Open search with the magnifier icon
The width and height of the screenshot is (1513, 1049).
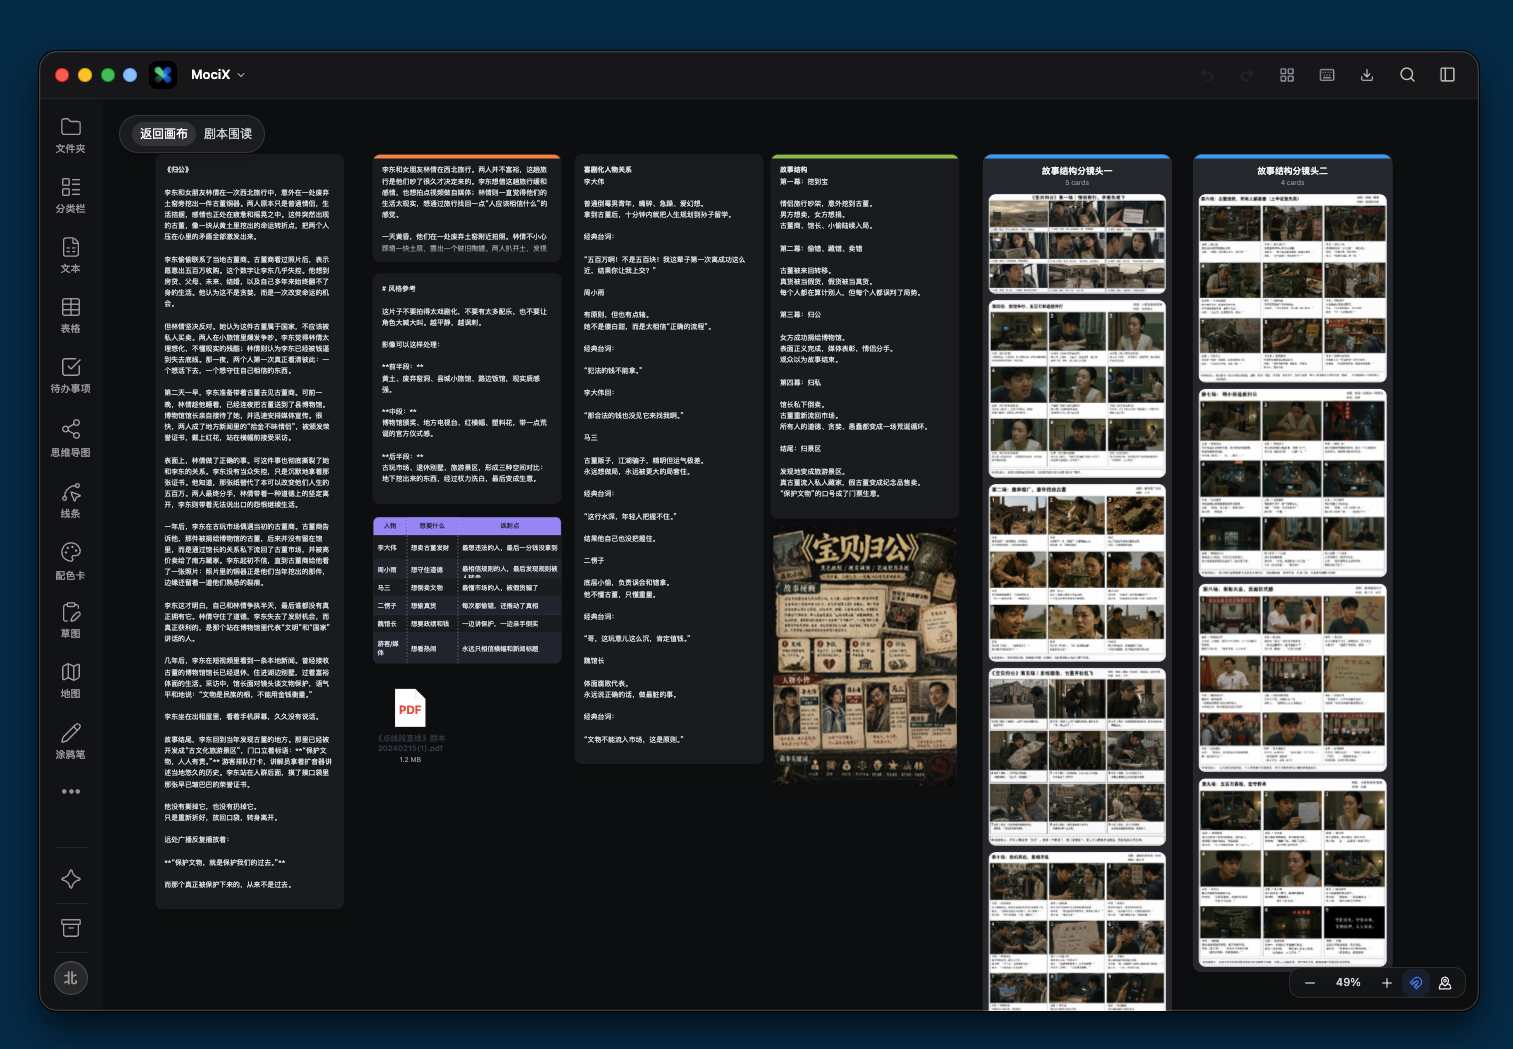click(1407, 75)
